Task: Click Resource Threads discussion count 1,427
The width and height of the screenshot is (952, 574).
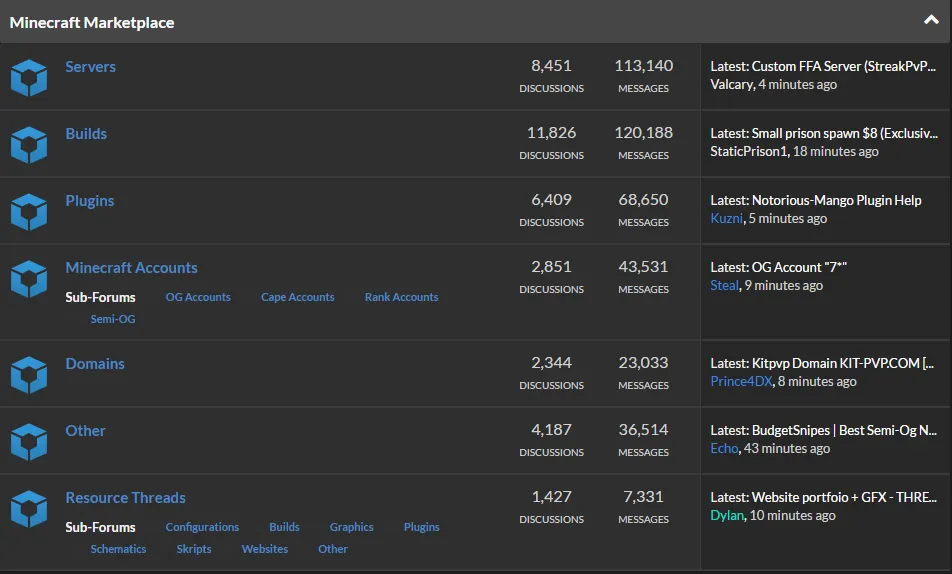Action: (x=551, y=497)
